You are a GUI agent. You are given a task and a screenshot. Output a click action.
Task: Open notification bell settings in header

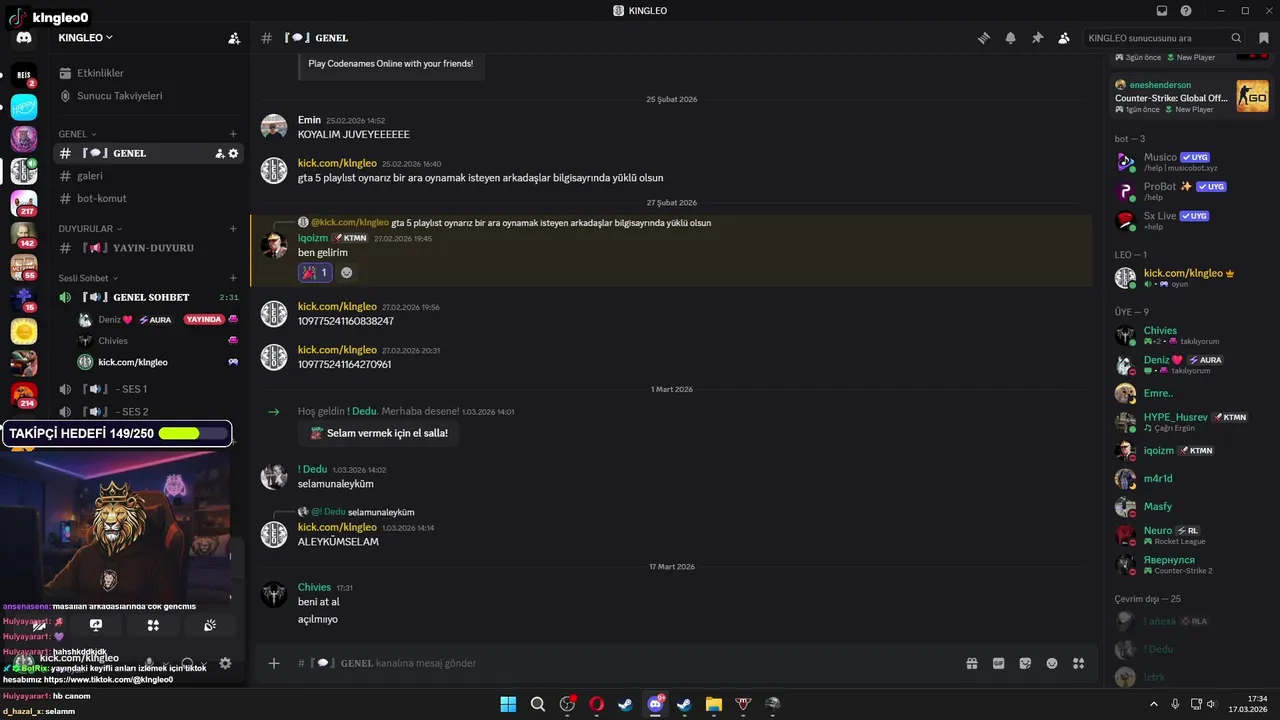click(x=1011, y=38)
